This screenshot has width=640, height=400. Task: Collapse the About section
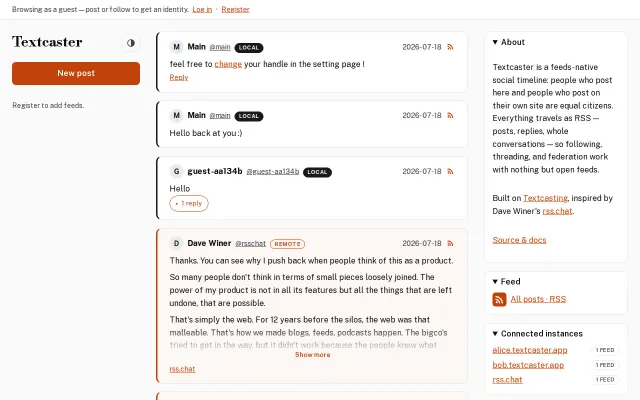[x=509, y=42]
